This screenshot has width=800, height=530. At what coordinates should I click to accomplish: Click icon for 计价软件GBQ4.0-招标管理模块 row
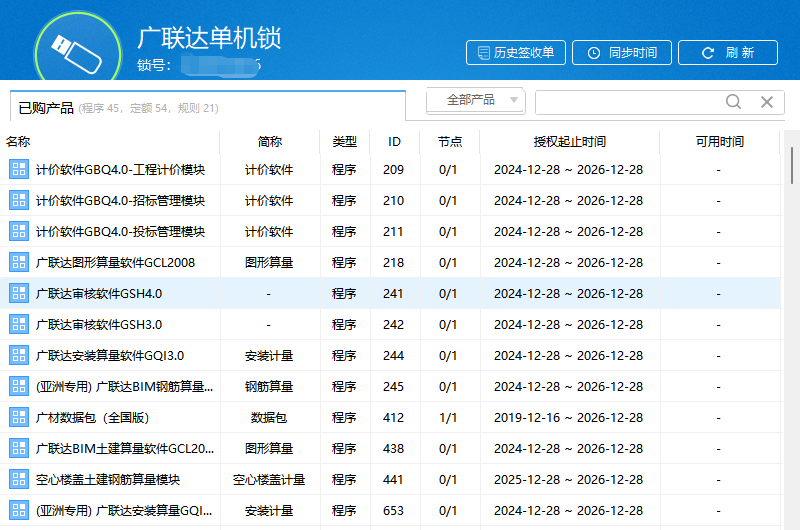19,200
